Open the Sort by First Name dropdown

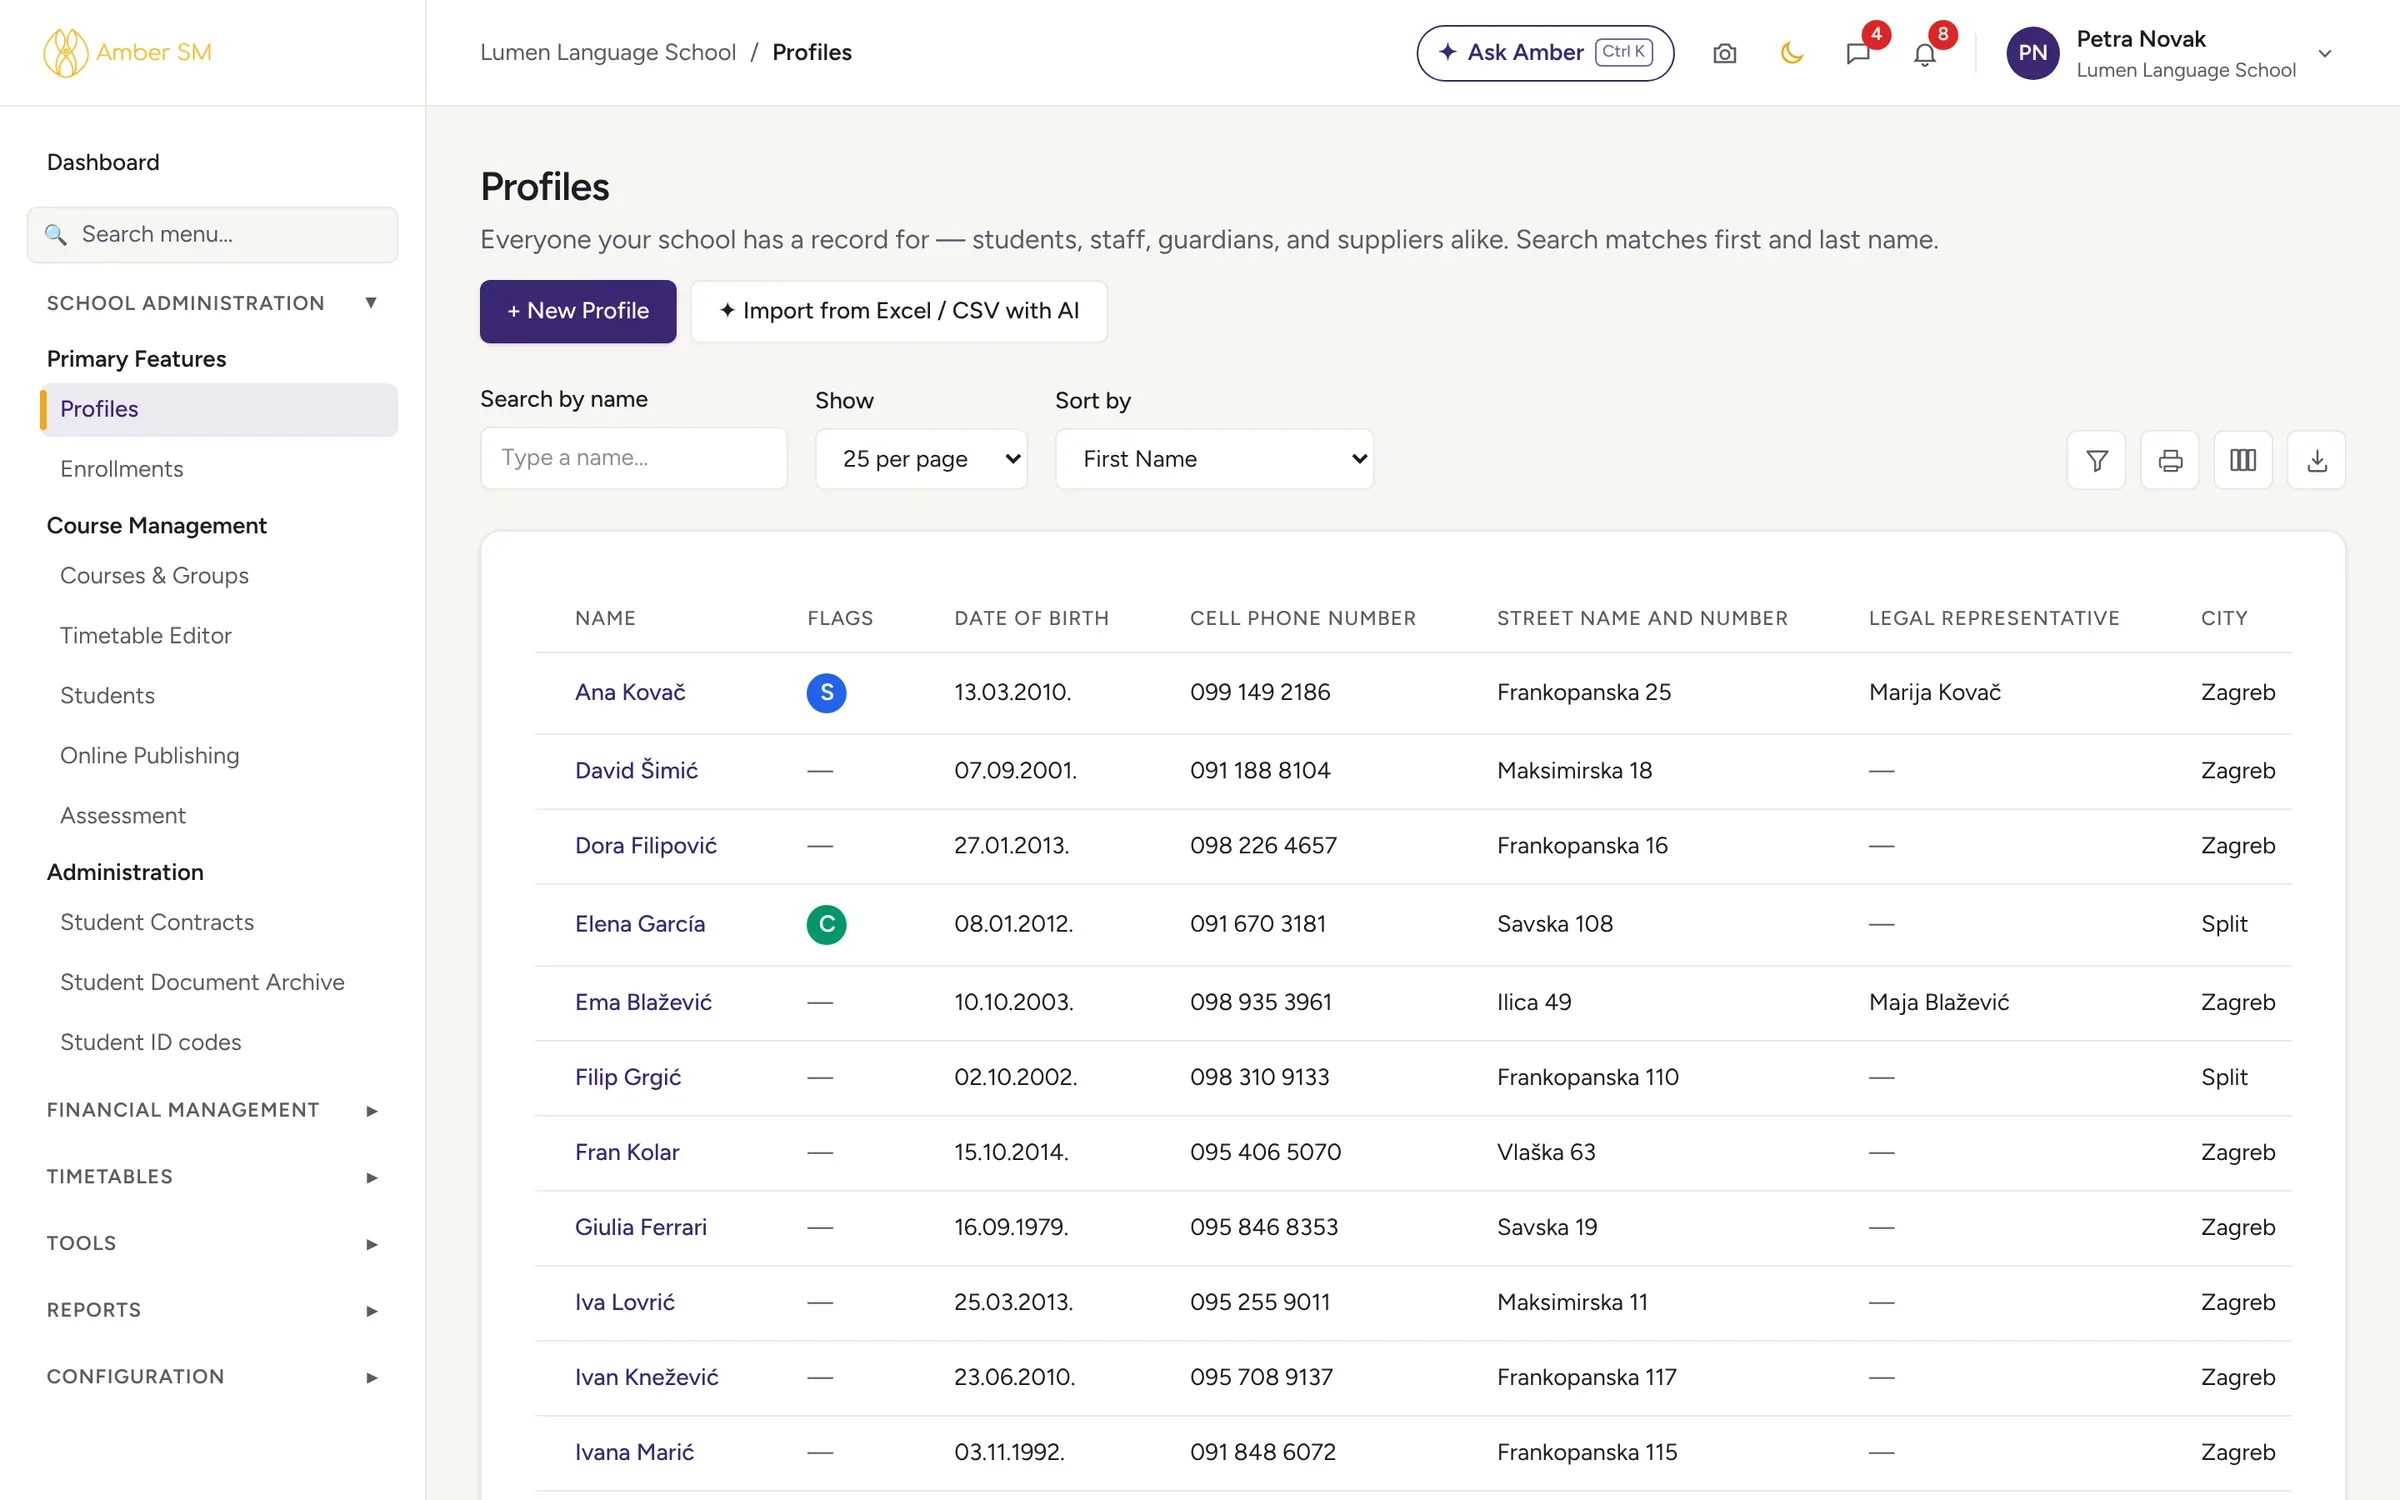point(1214,459)
